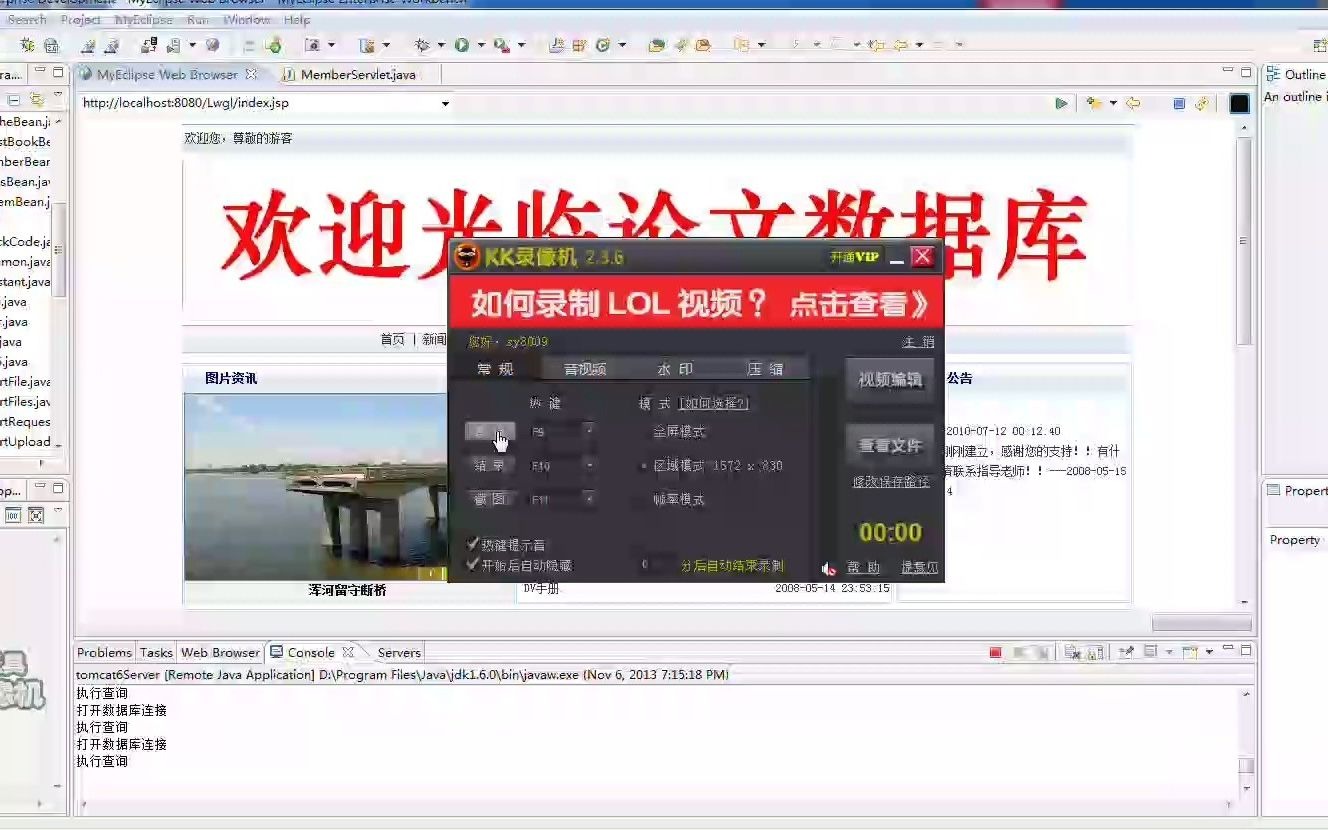Screen dimensions: 1328x830
Task: Click the camera icon in main toolbar
Action: point(312,45)
